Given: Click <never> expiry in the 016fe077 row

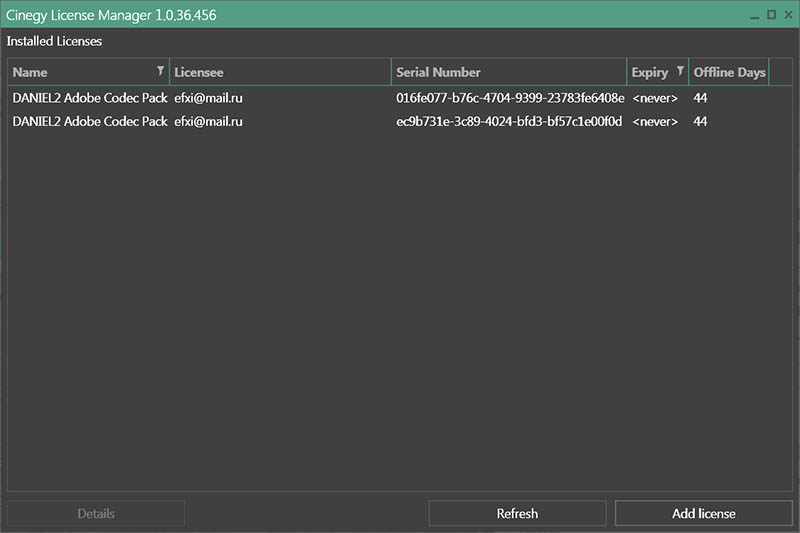Looking at the screenshot, I should tap(655, 98).
